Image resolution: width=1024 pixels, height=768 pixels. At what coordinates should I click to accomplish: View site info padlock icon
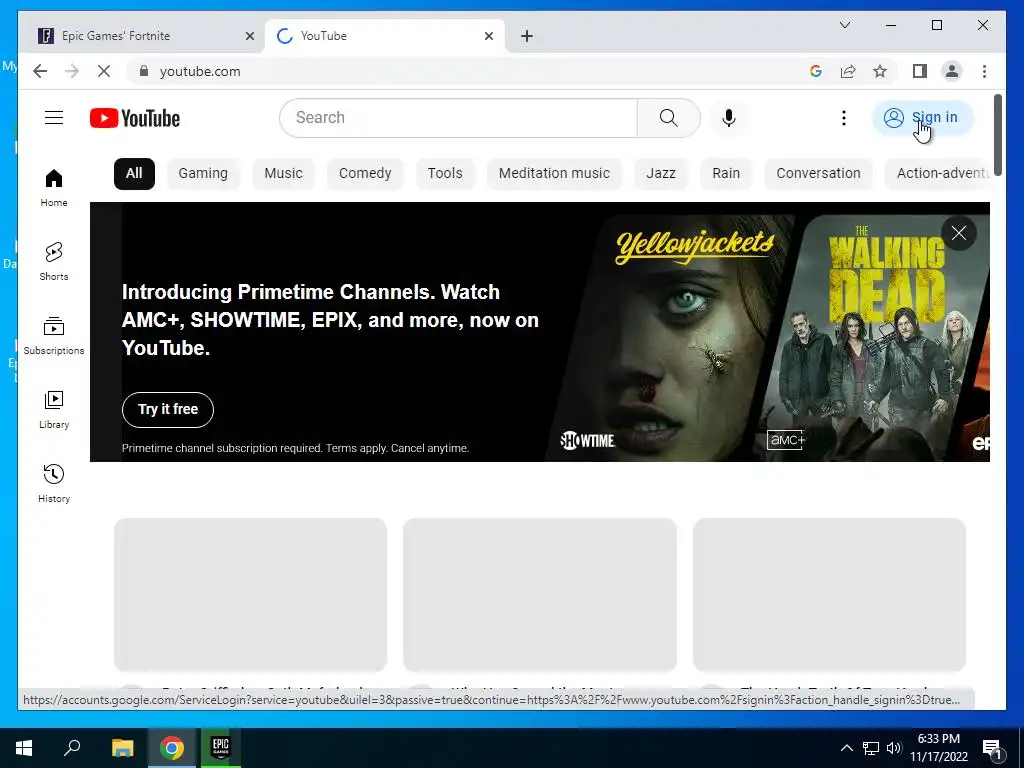pos(144,71)
